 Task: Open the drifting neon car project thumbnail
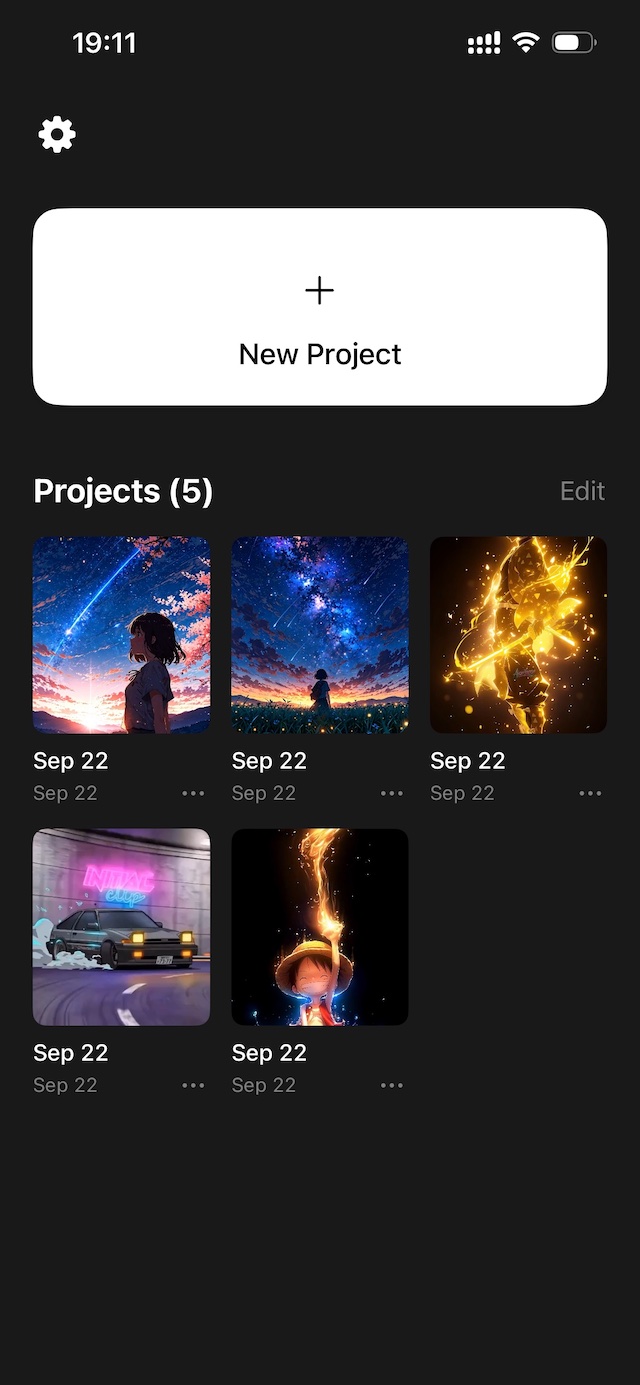point(121,927)
